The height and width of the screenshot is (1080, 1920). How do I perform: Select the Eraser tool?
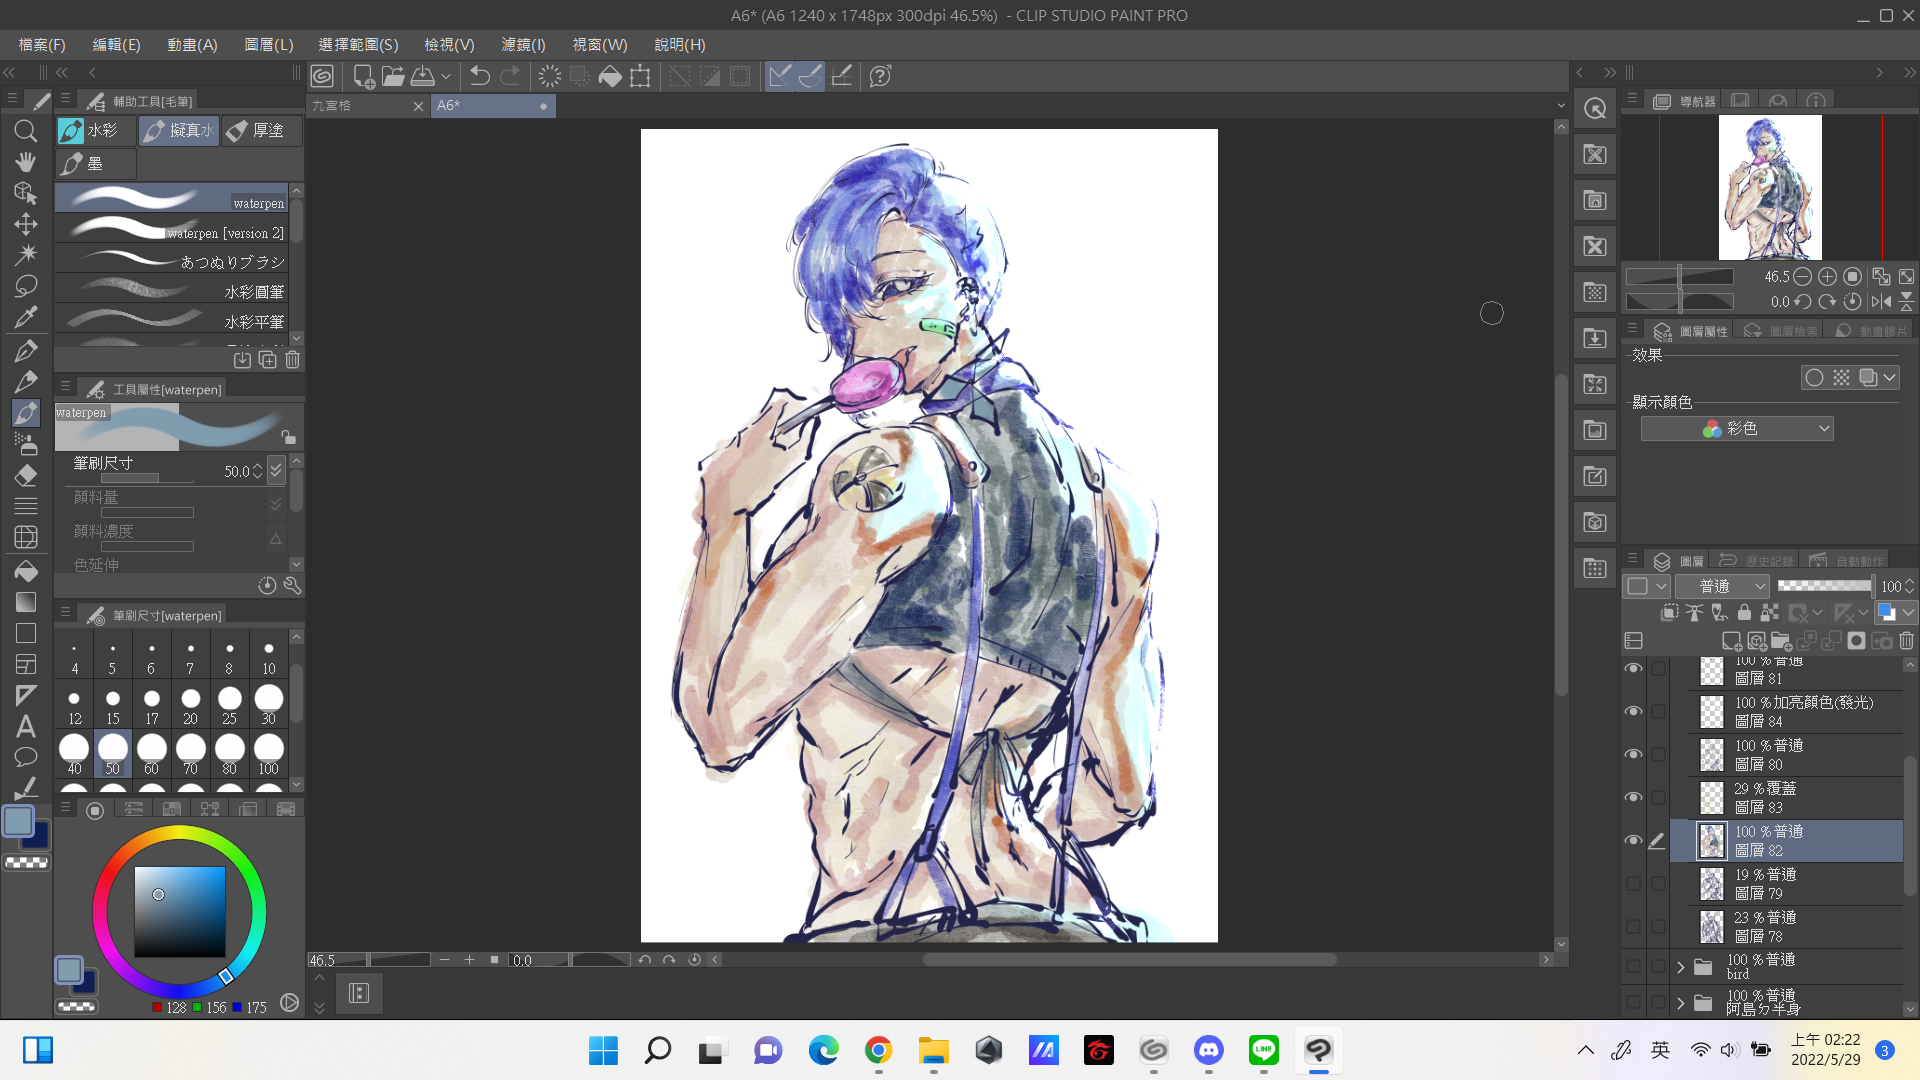[x=26, y=476]
